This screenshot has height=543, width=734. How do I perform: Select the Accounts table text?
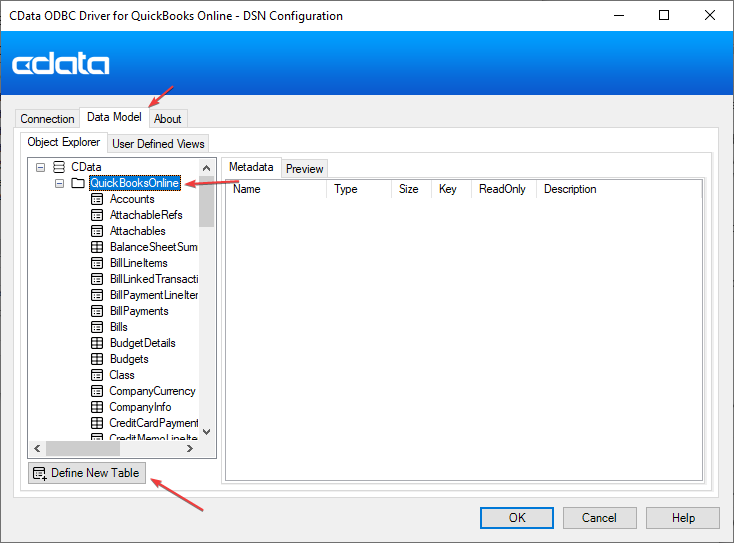132,199
